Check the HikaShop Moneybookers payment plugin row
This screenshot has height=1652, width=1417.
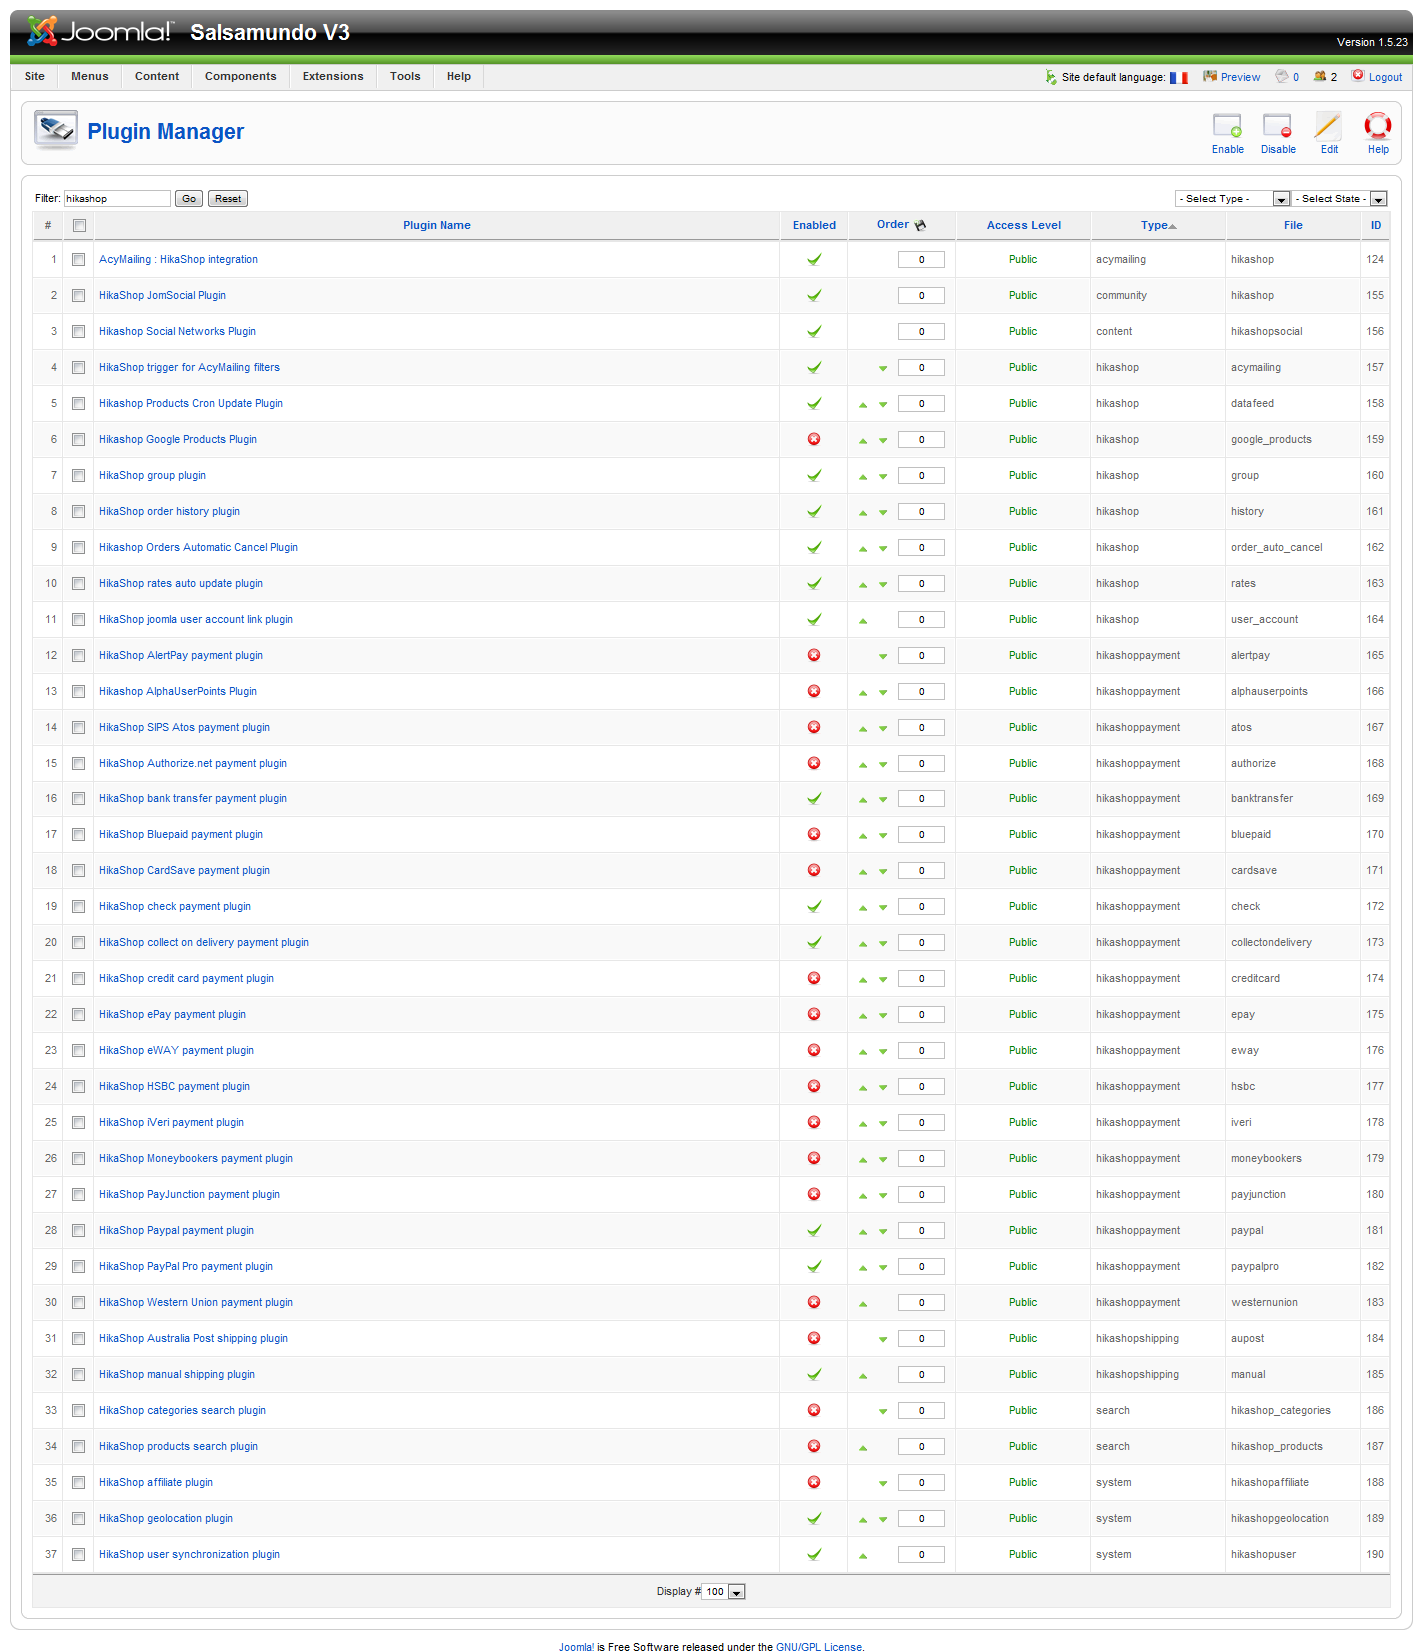[x=78, y=1158]
